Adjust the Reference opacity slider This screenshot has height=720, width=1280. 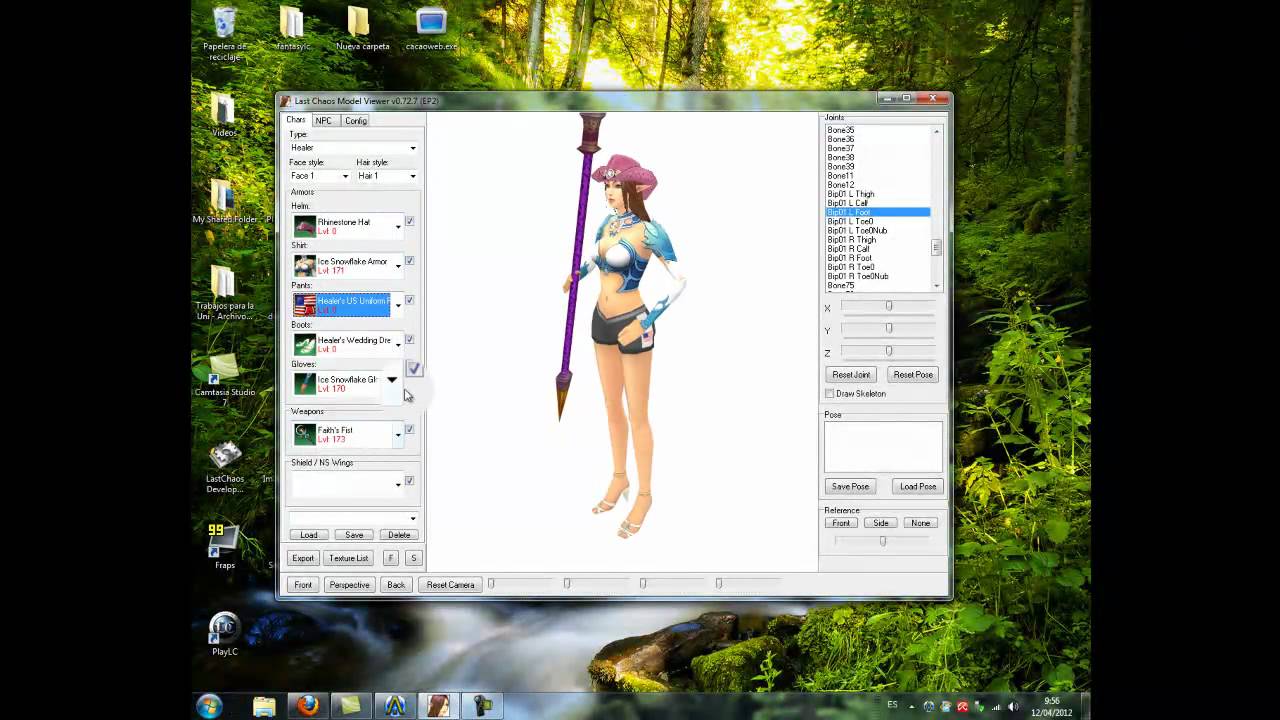click(882, 541)
